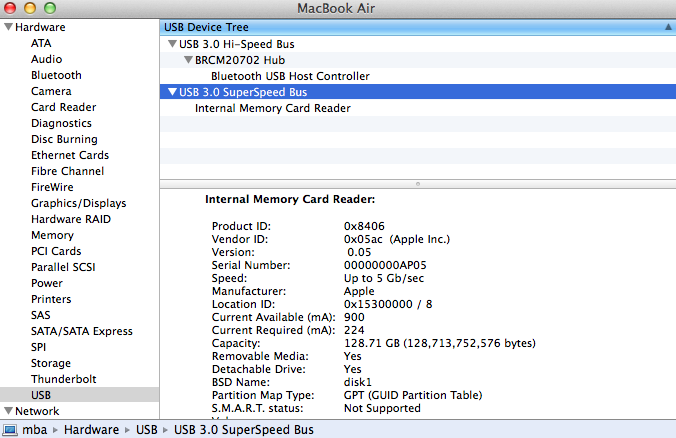Click GPT (GUID Partition Table) value
This screenshot has width=676, height=438.
tap(413, 395)
